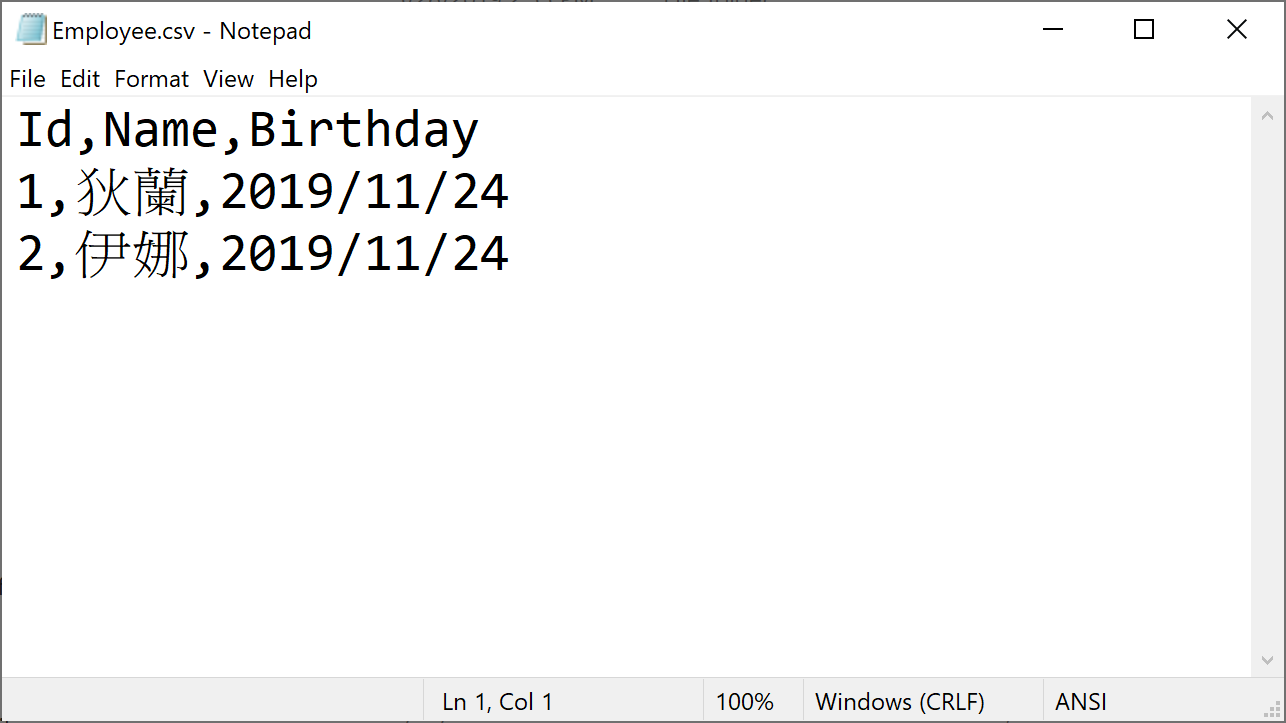Click the Notepad app icon in title bar
The height and width of the screenshot is (723, 1286).
point(31,30)
